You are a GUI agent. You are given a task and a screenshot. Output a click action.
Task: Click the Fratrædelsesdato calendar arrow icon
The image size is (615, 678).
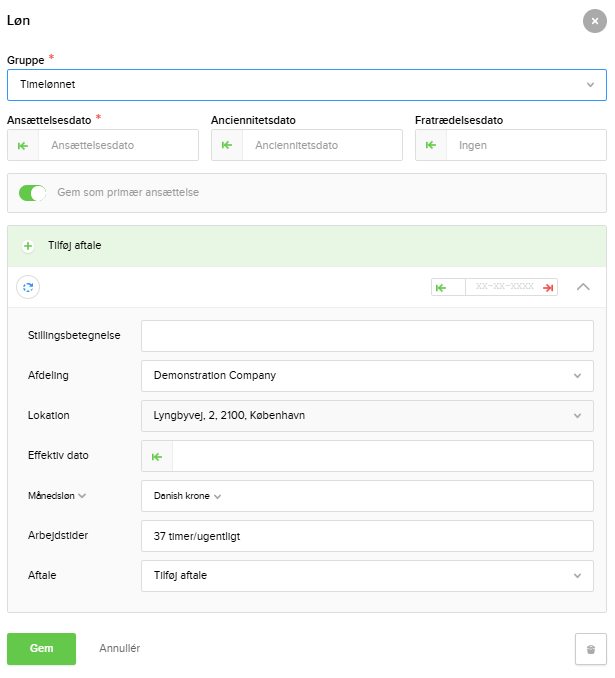[431, 145]
